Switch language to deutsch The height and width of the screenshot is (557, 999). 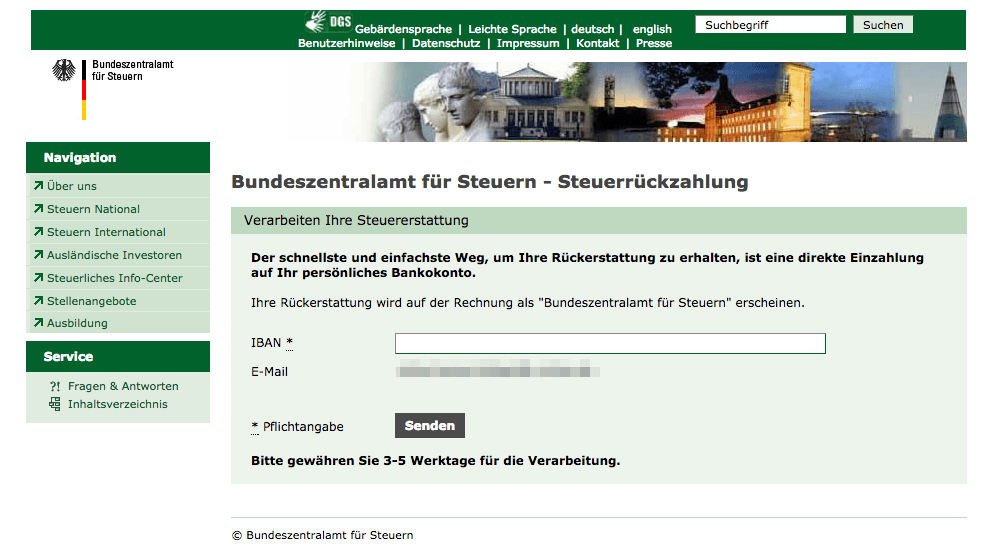coord(593,29)
